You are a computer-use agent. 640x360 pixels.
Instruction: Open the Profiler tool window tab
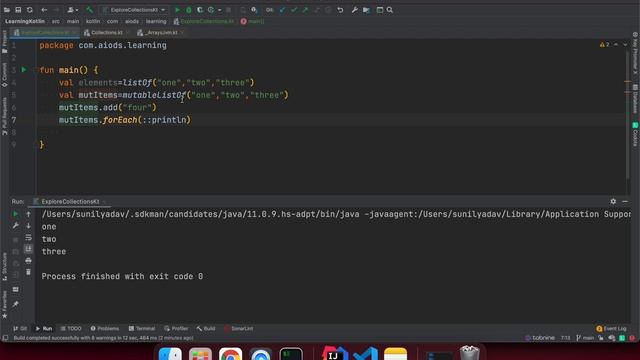(x=176, y=329)
